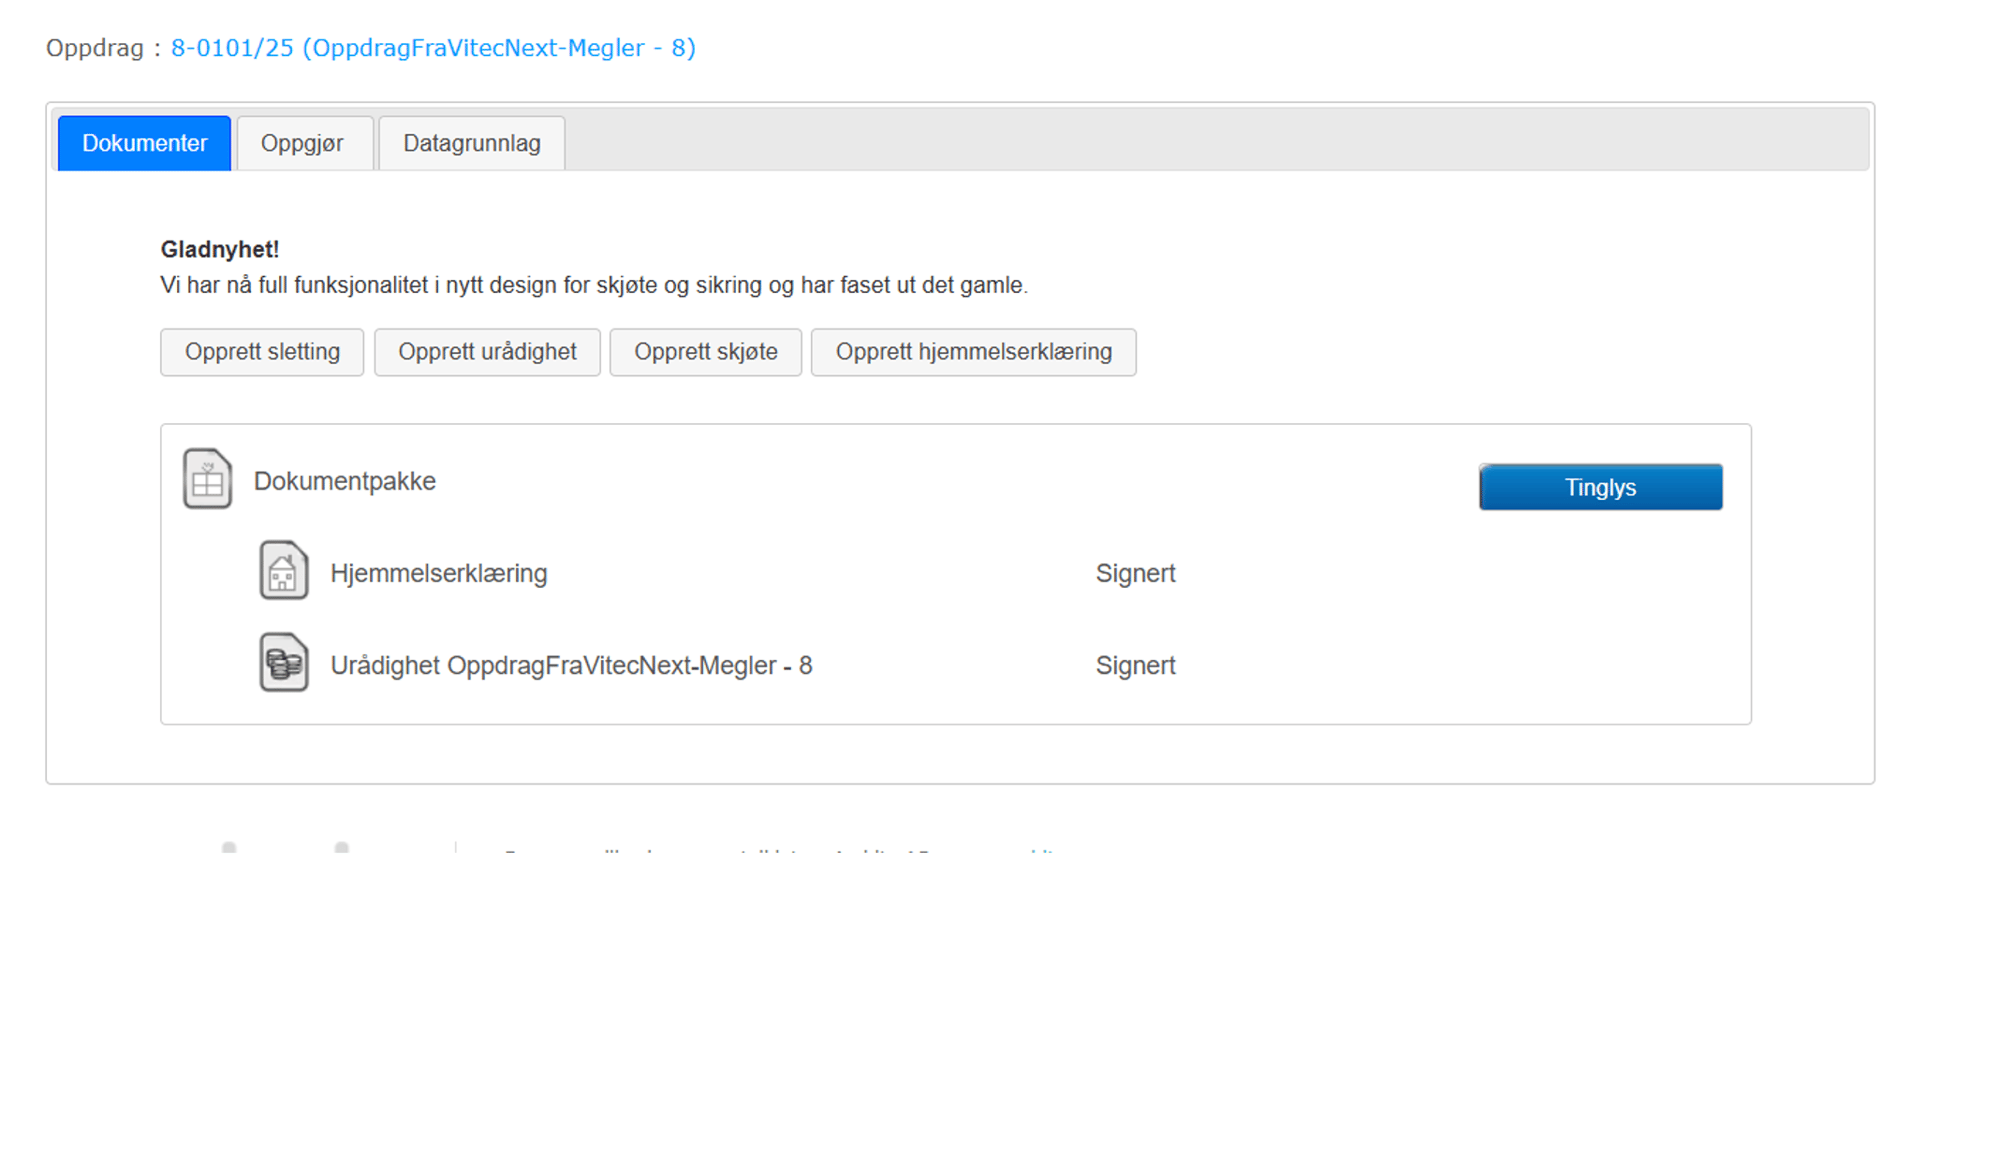Click Opprett skjøte
2000x1157 pixels.
(x=705, y=352)
